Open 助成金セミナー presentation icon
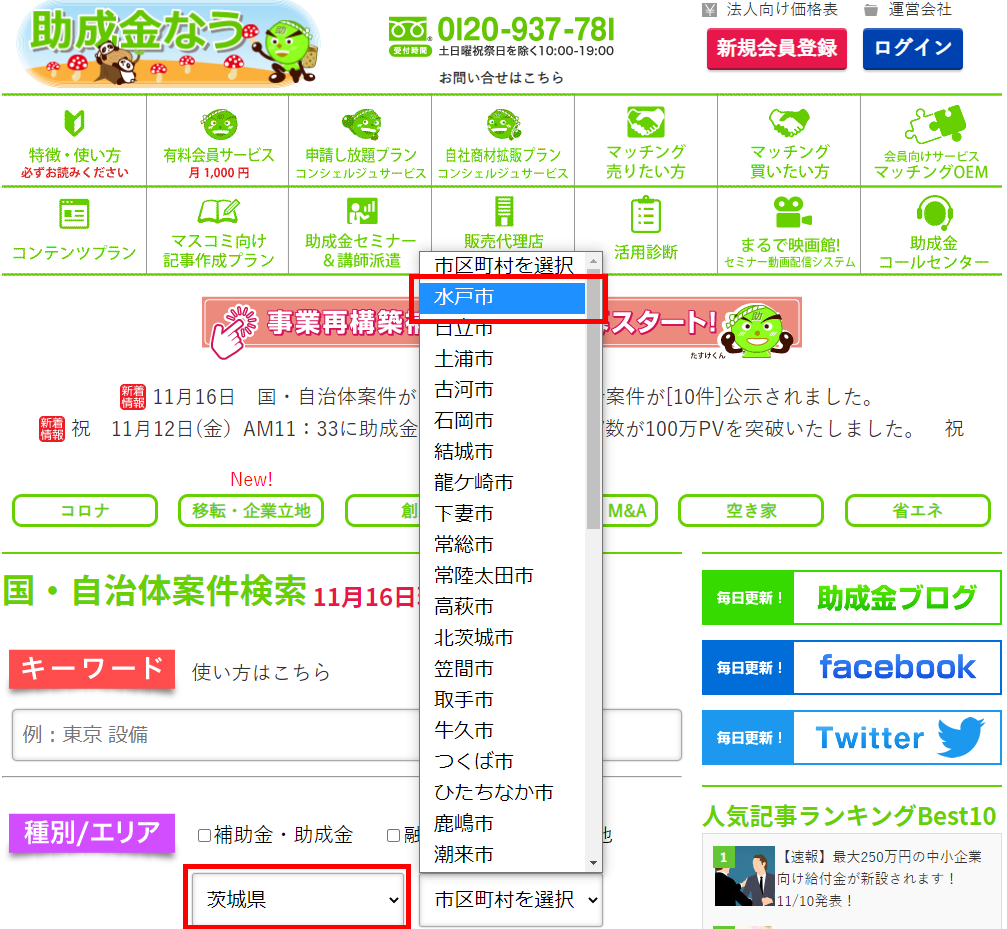 (361, 211)
